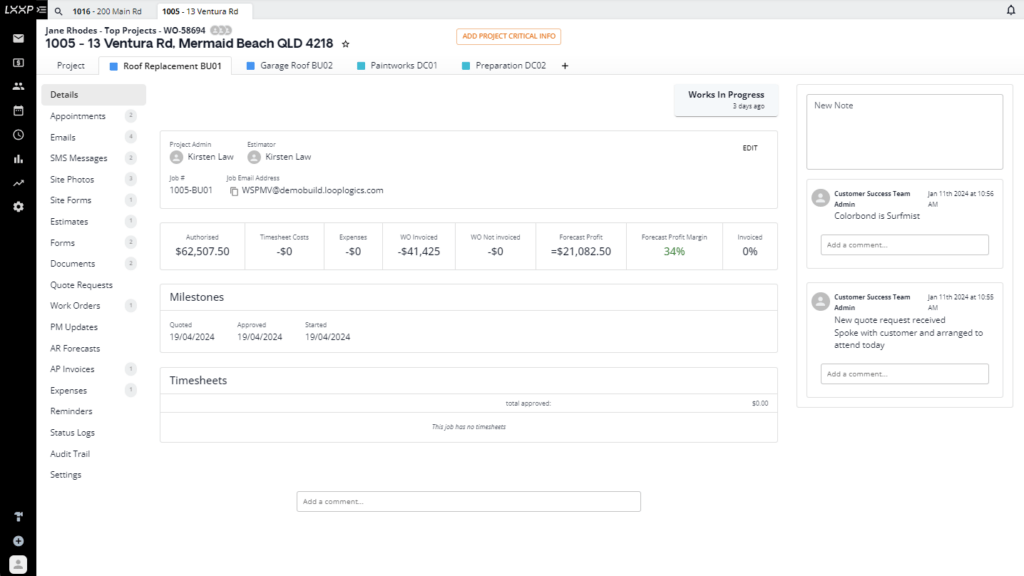1024x576 pixels.
Task: Click the notification bell icon
Action: [x=1010, y=10]
